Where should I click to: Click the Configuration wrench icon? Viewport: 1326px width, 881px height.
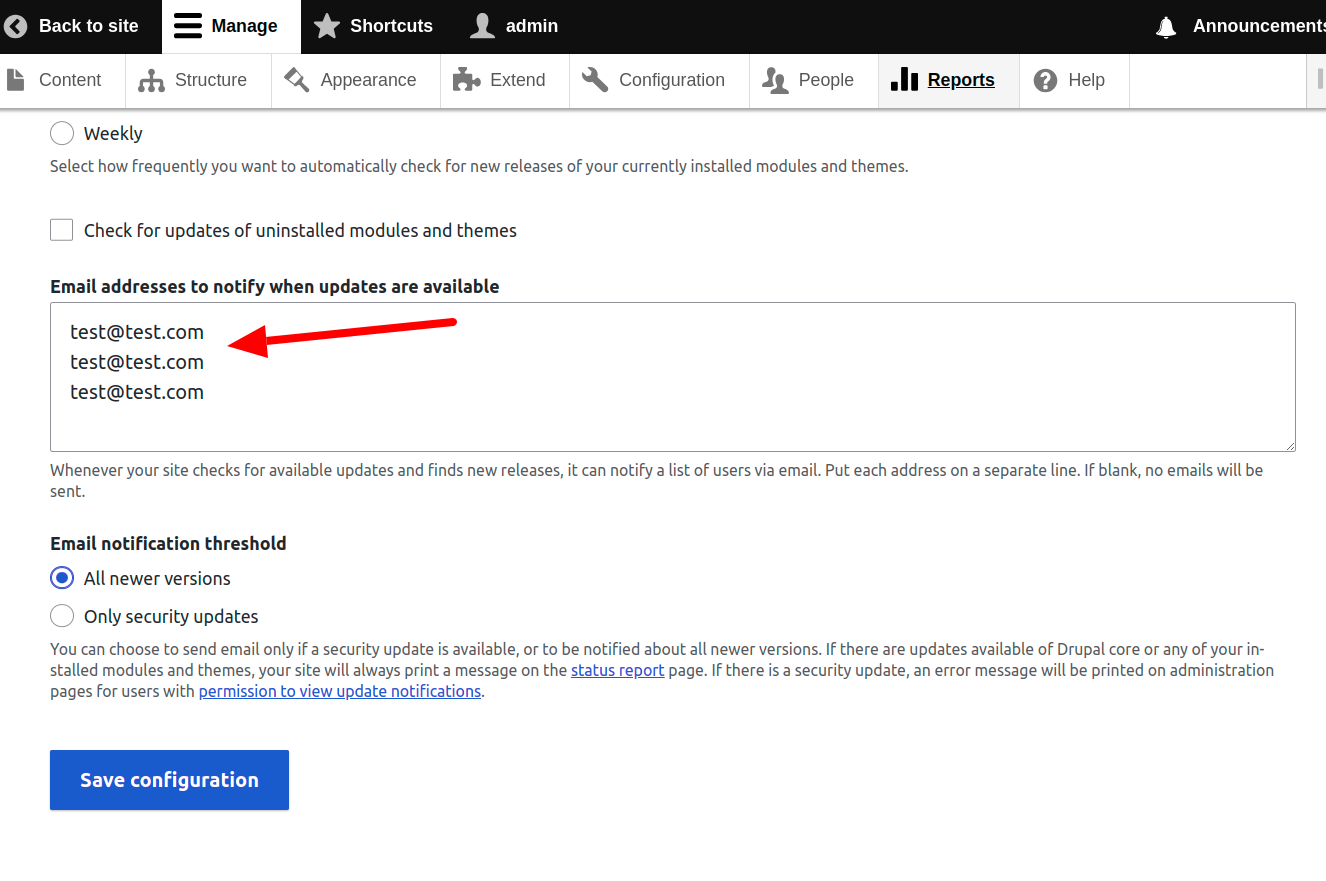point(594,79)
